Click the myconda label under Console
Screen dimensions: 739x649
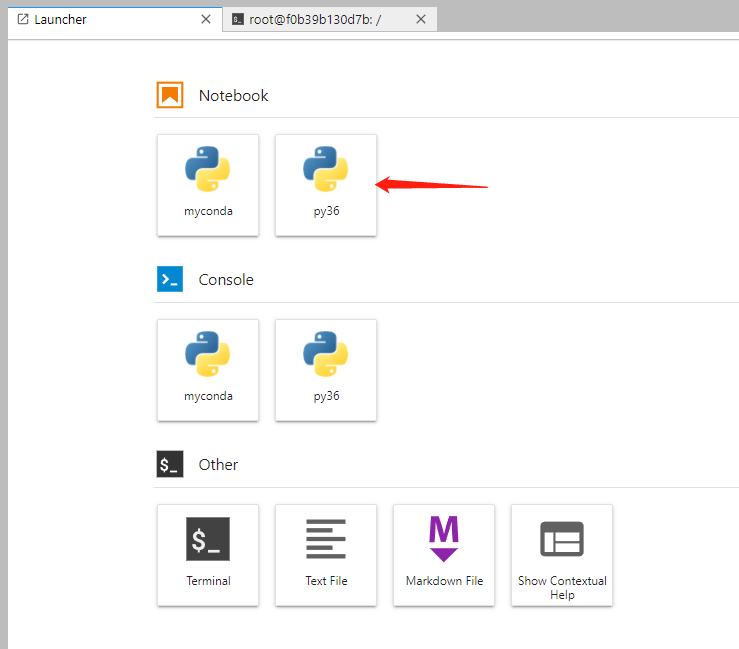click(x=208, y=396)
